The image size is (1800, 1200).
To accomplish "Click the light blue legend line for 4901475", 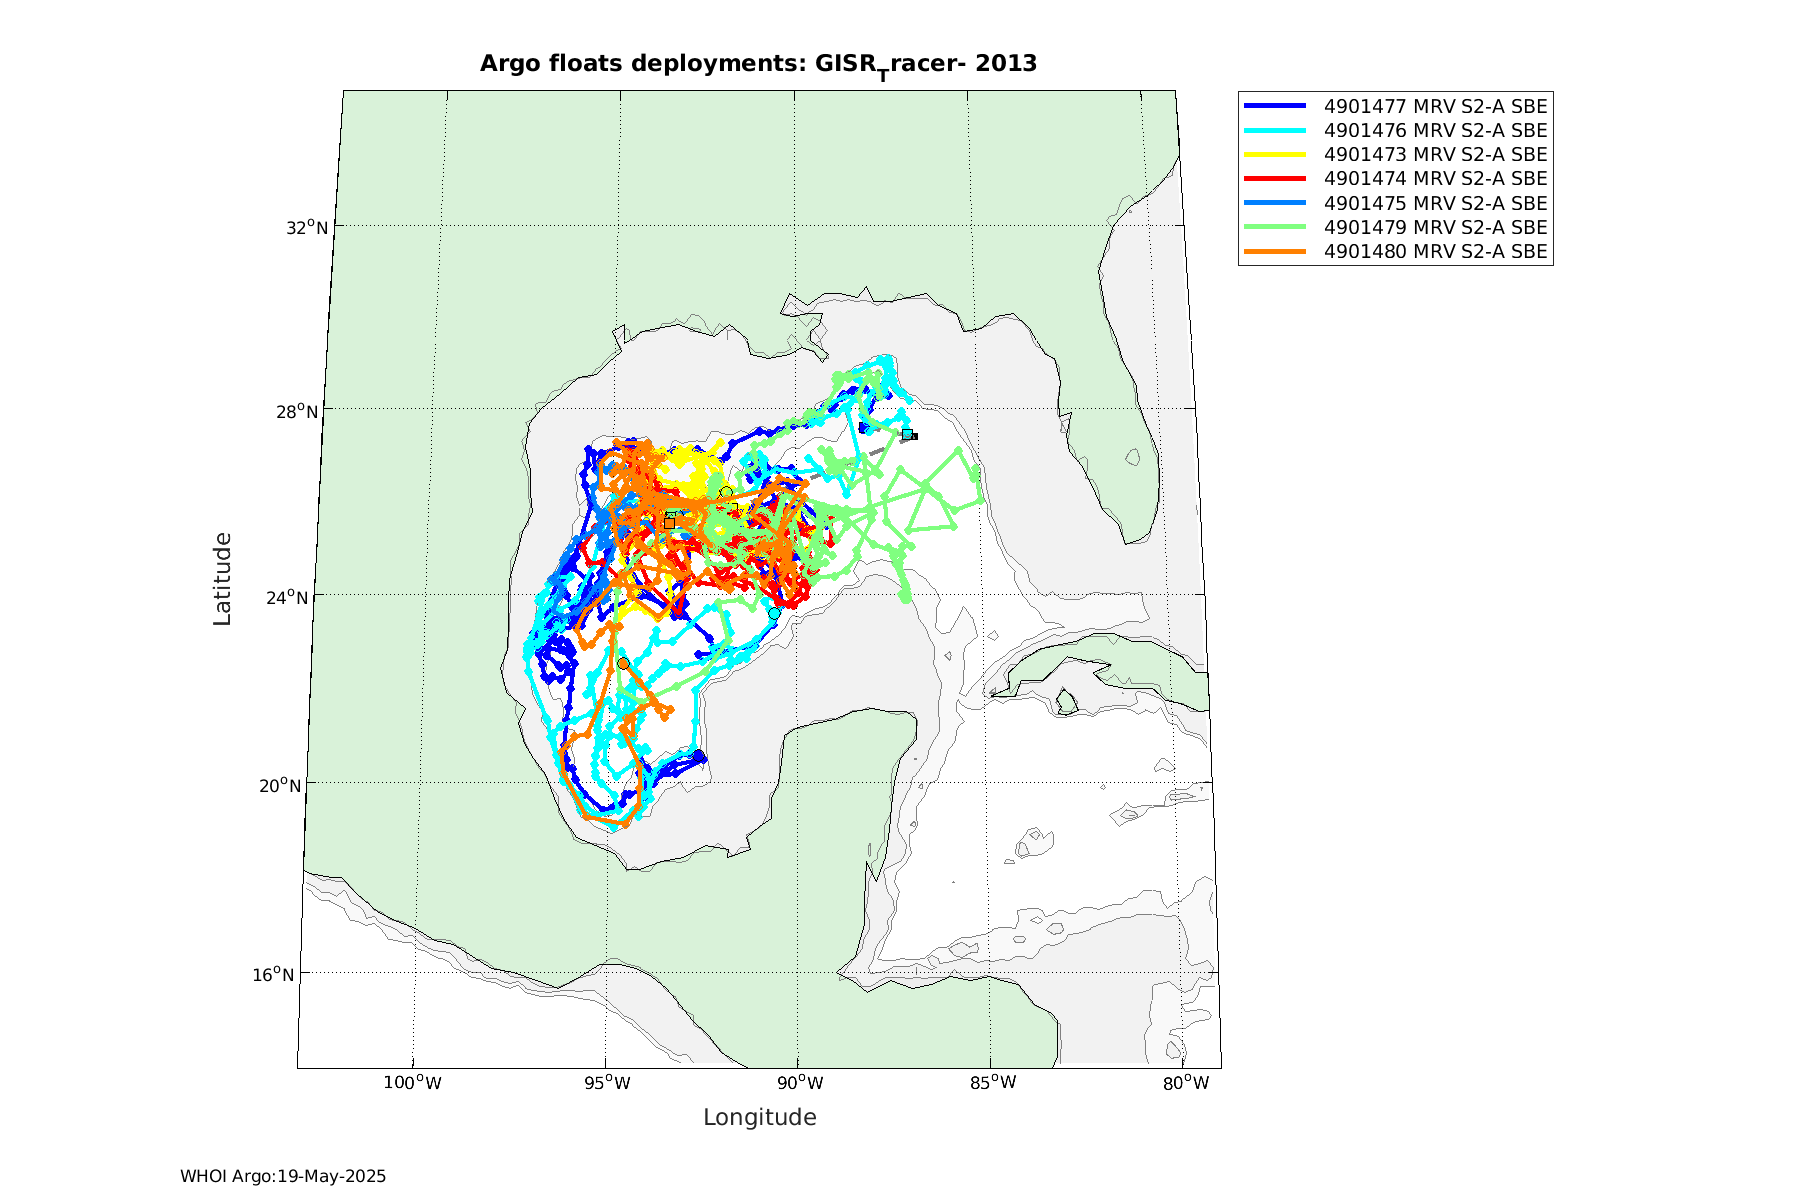I will pyautogui.click(x=1275, y=203).
